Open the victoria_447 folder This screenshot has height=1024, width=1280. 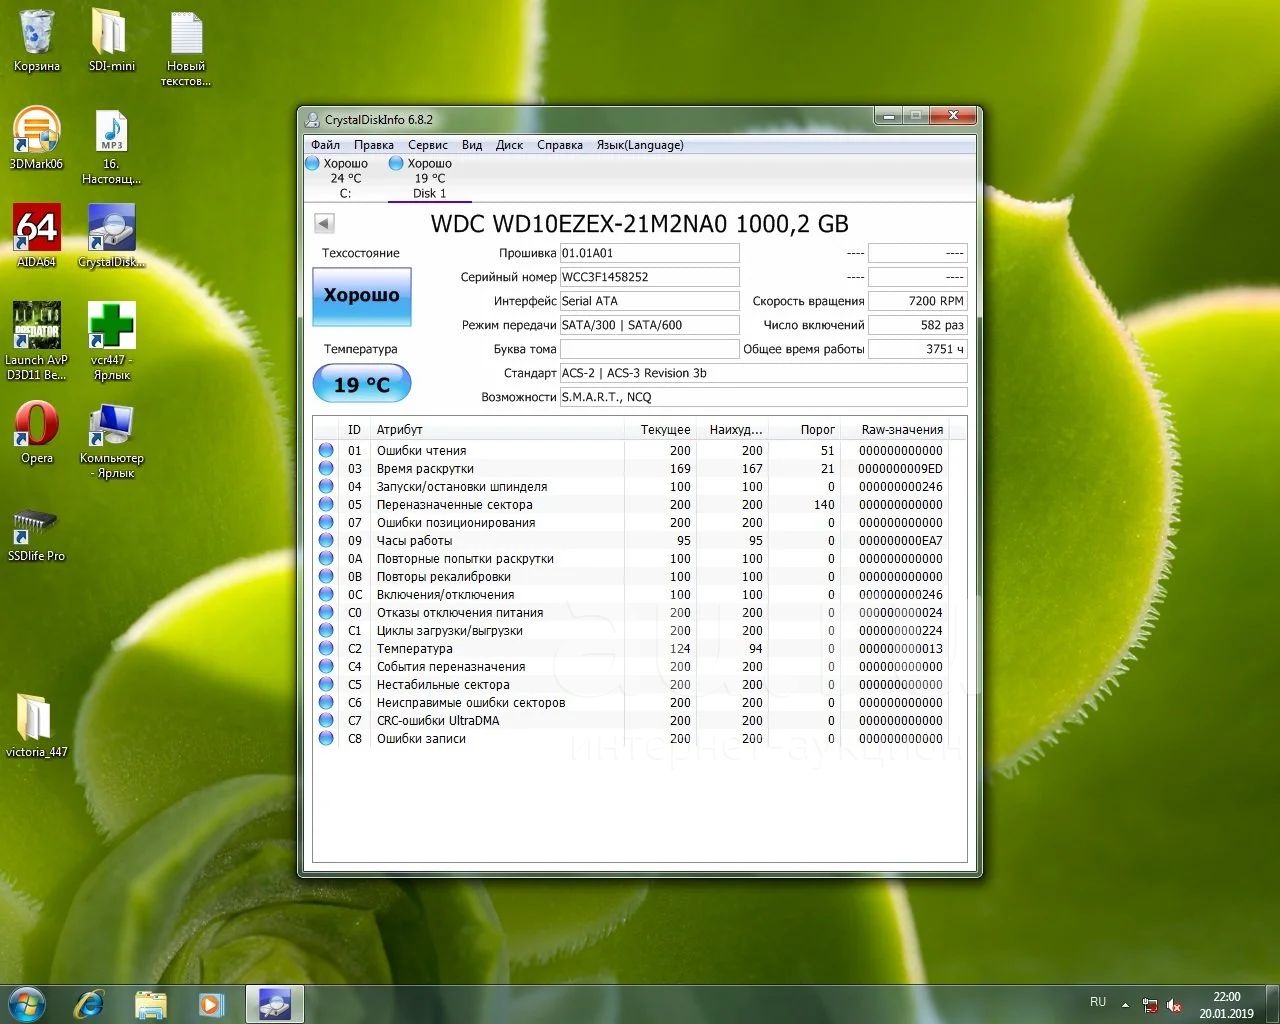coord(36,725)
